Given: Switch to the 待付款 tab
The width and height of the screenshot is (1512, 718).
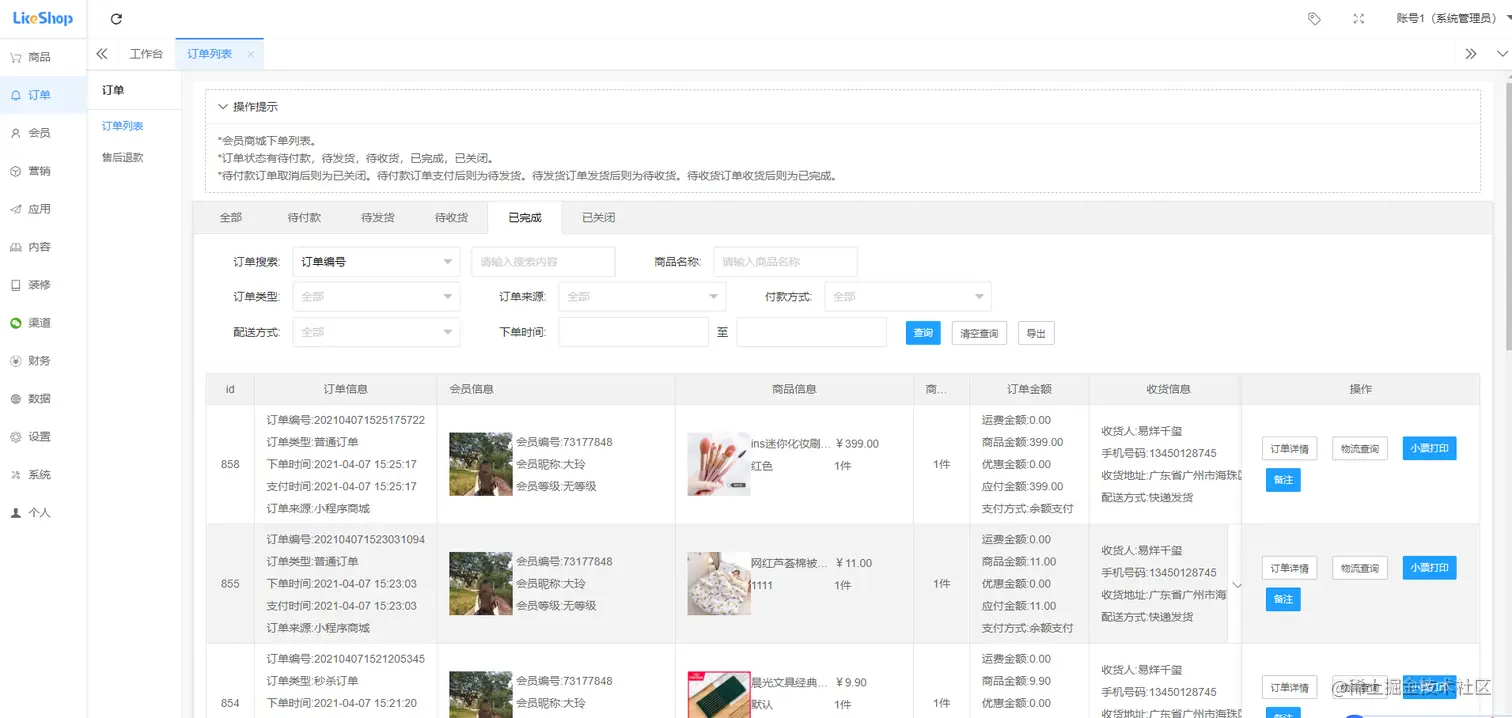Looking at the screenshot, I should pyautogui.click(x=304, y=217).
